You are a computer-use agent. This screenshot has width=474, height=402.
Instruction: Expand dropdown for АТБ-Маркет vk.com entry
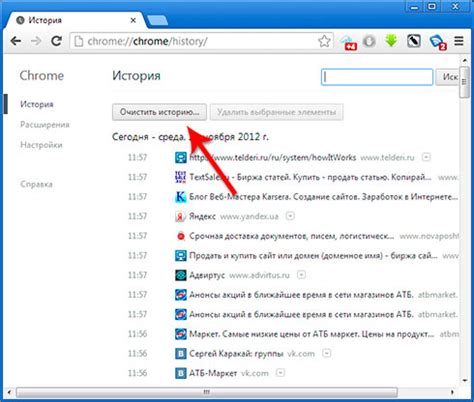point(281,373)
